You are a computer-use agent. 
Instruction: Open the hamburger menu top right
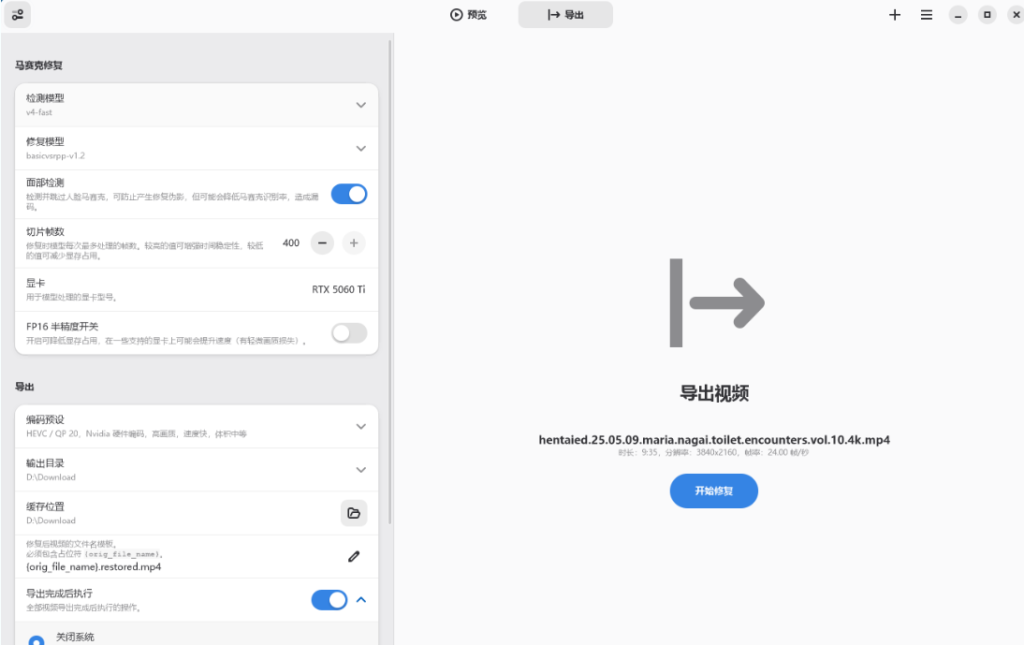pyautogui.click(x=926, y=14)
